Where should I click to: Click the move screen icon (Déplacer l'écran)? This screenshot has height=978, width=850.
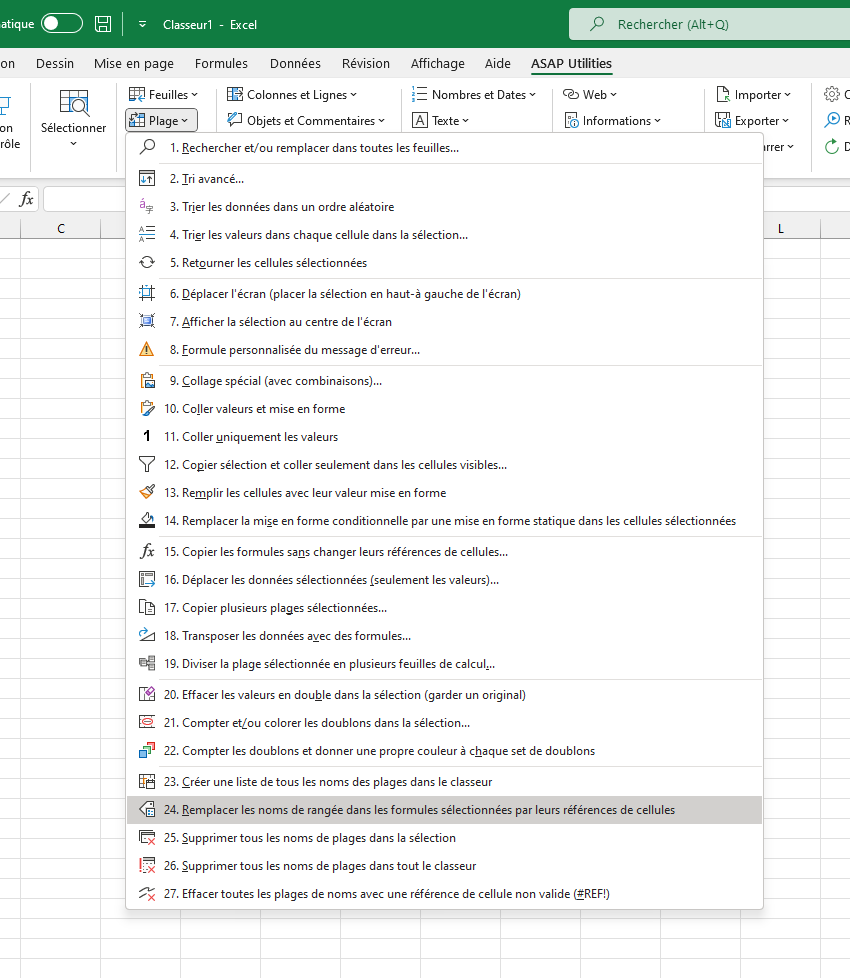(x=147, y=293)
